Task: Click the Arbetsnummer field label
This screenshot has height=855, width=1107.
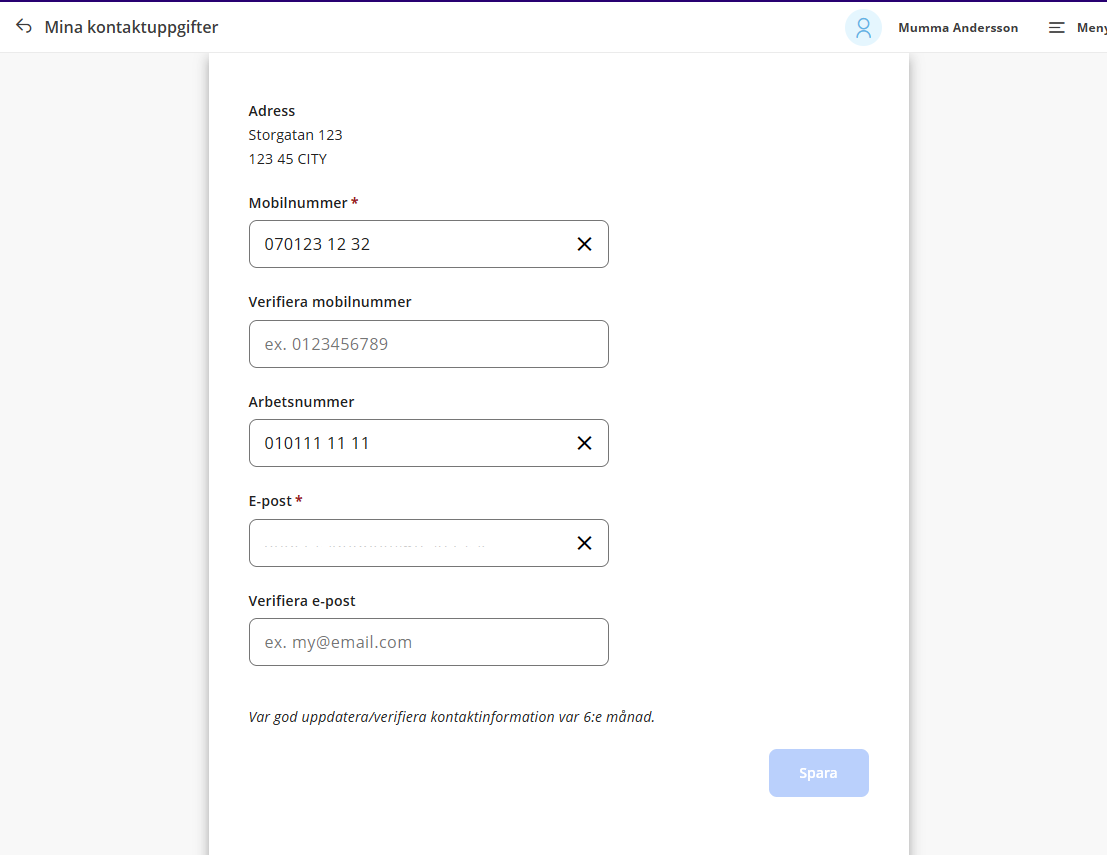Action: pyautogui.click(x=301, y=402)
